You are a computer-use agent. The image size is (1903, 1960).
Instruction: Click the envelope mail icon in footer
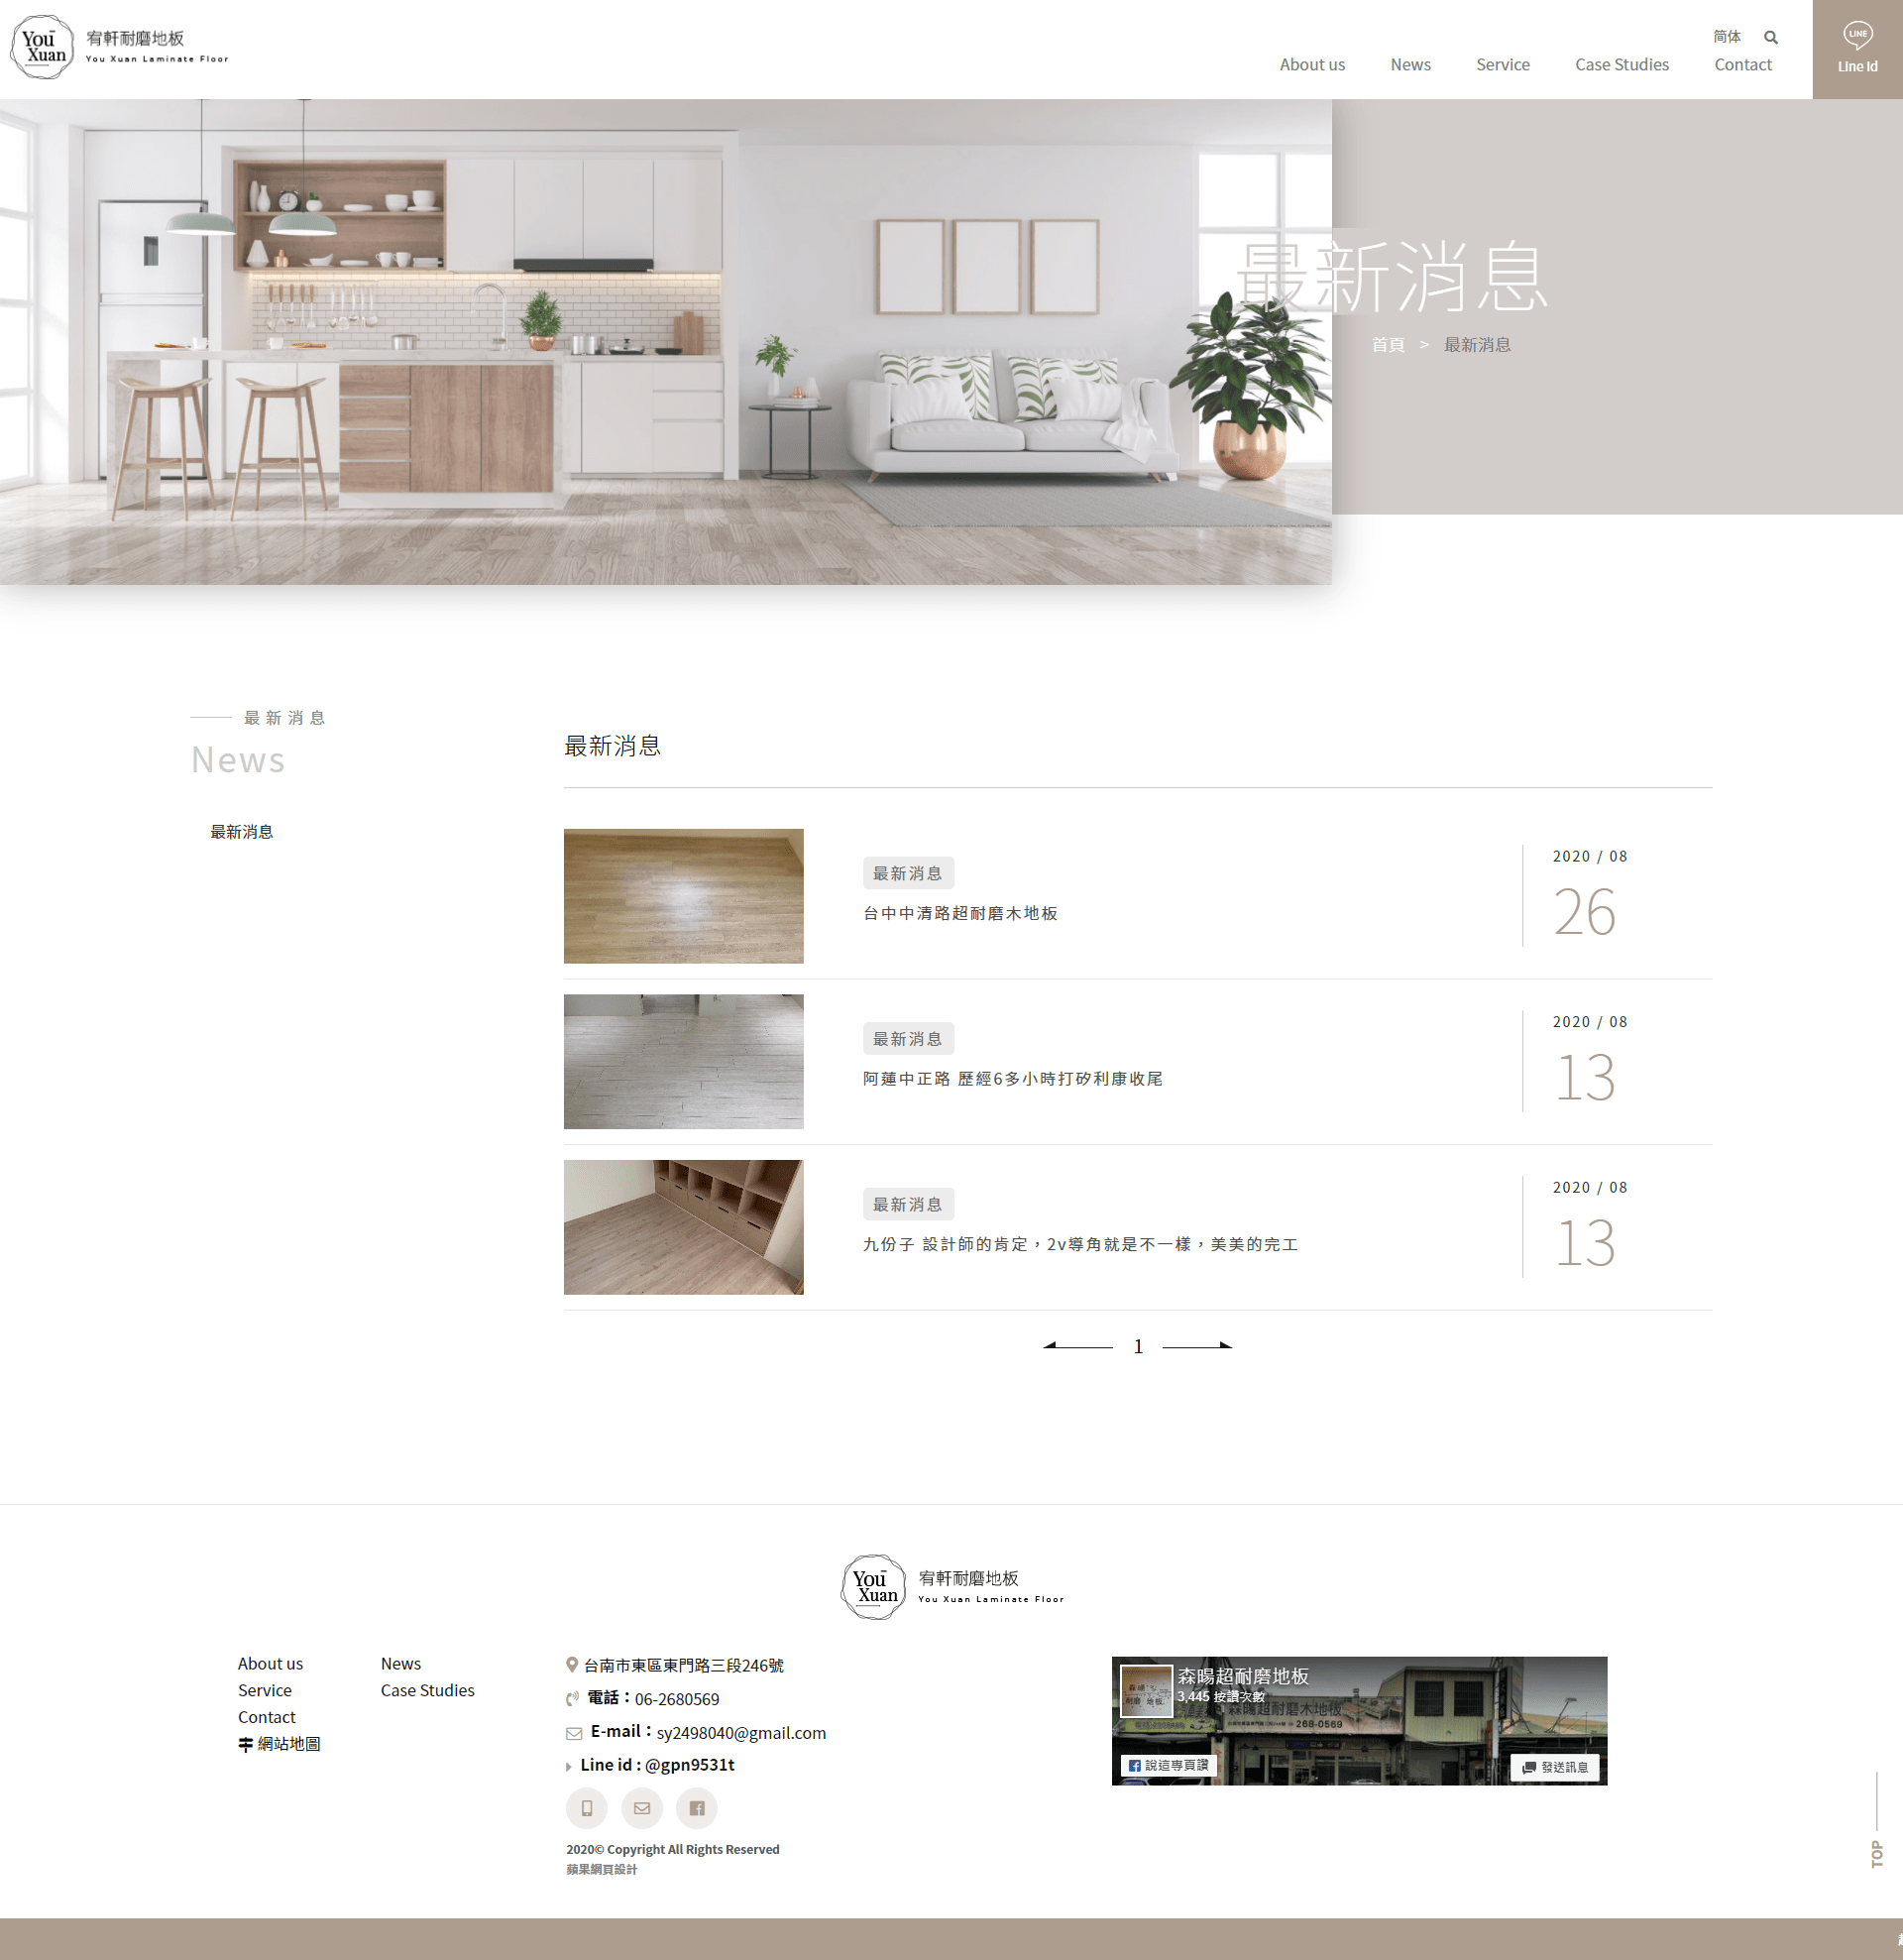642,1807
